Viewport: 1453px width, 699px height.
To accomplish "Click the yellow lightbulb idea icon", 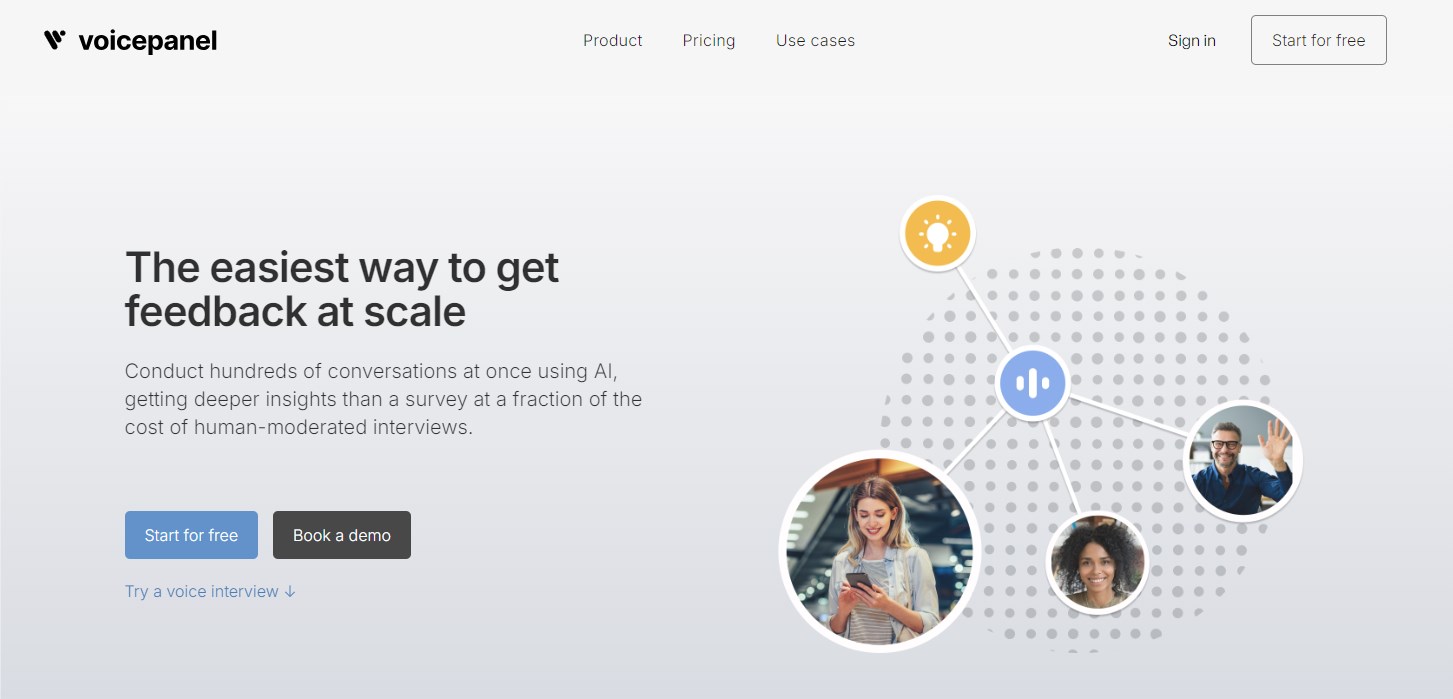I will click(937, 234).
